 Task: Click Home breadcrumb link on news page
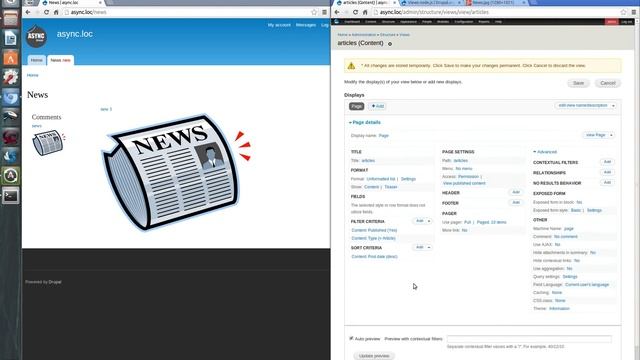pos(33,75)
